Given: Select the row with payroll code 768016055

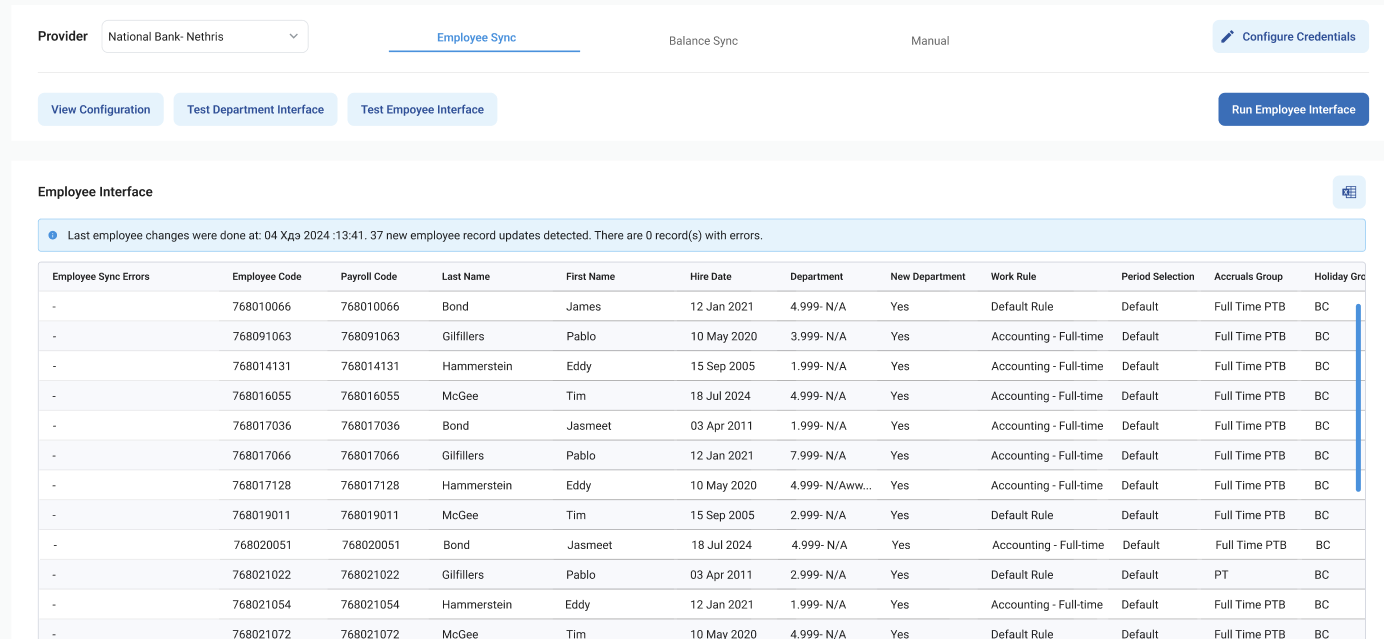Looking at the screenshot, I should (x=370, y=396).
